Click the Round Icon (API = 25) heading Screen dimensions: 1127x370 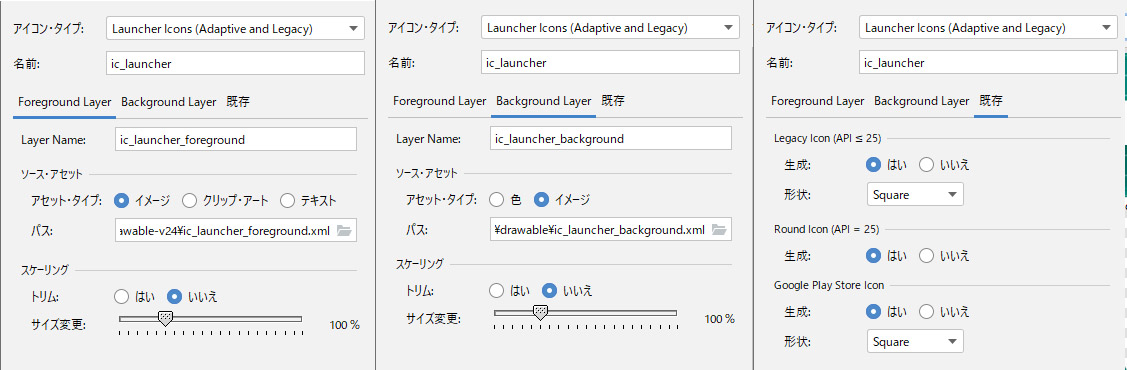point(827,229)
